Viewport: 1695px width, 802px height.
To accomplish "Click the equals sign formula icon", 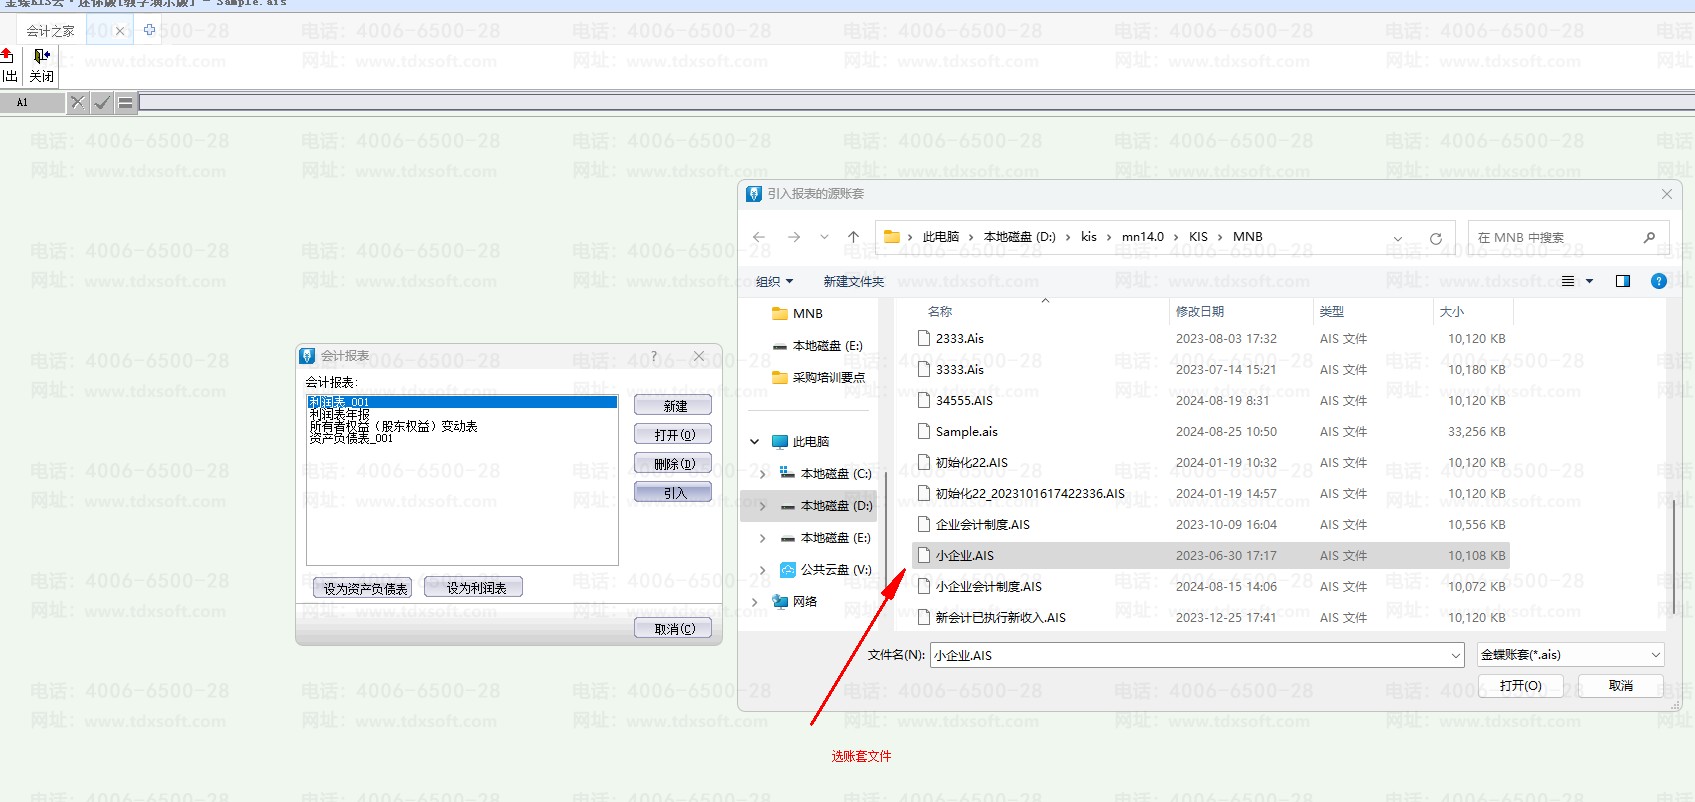I will click(125, 102).
